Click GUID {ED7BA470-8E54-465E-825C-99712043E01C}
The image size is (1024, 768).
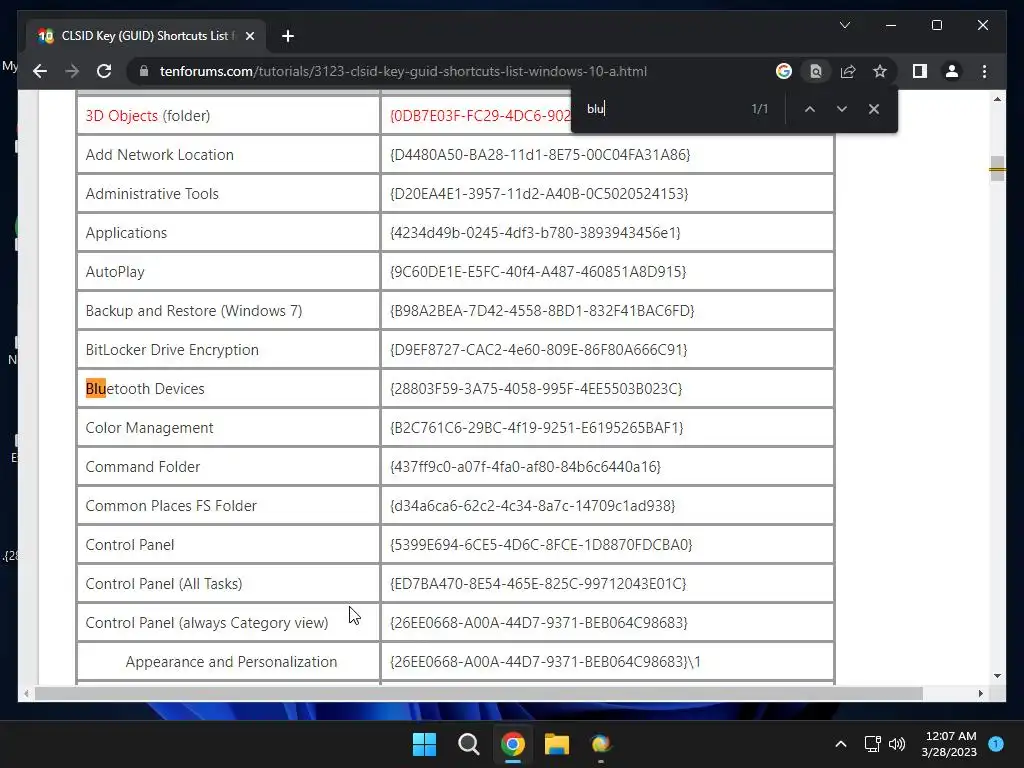tap(538, 583)
